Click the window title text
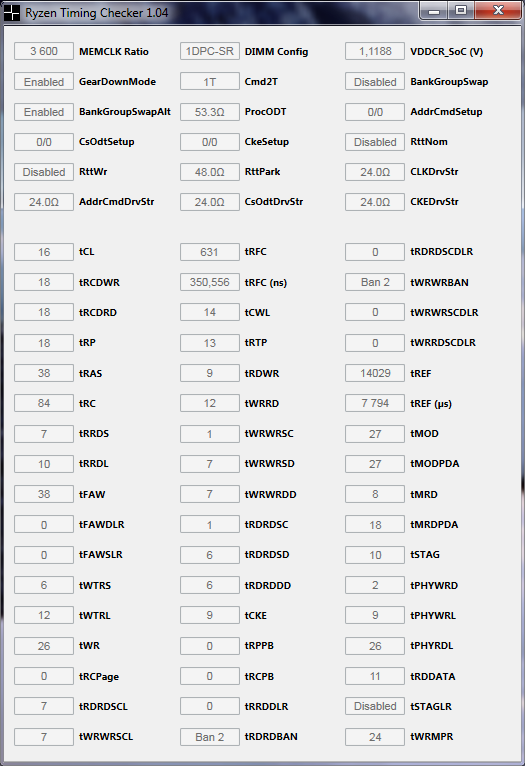Image resolution: width=525 pixels, height=766 pixels. [97, 13]
